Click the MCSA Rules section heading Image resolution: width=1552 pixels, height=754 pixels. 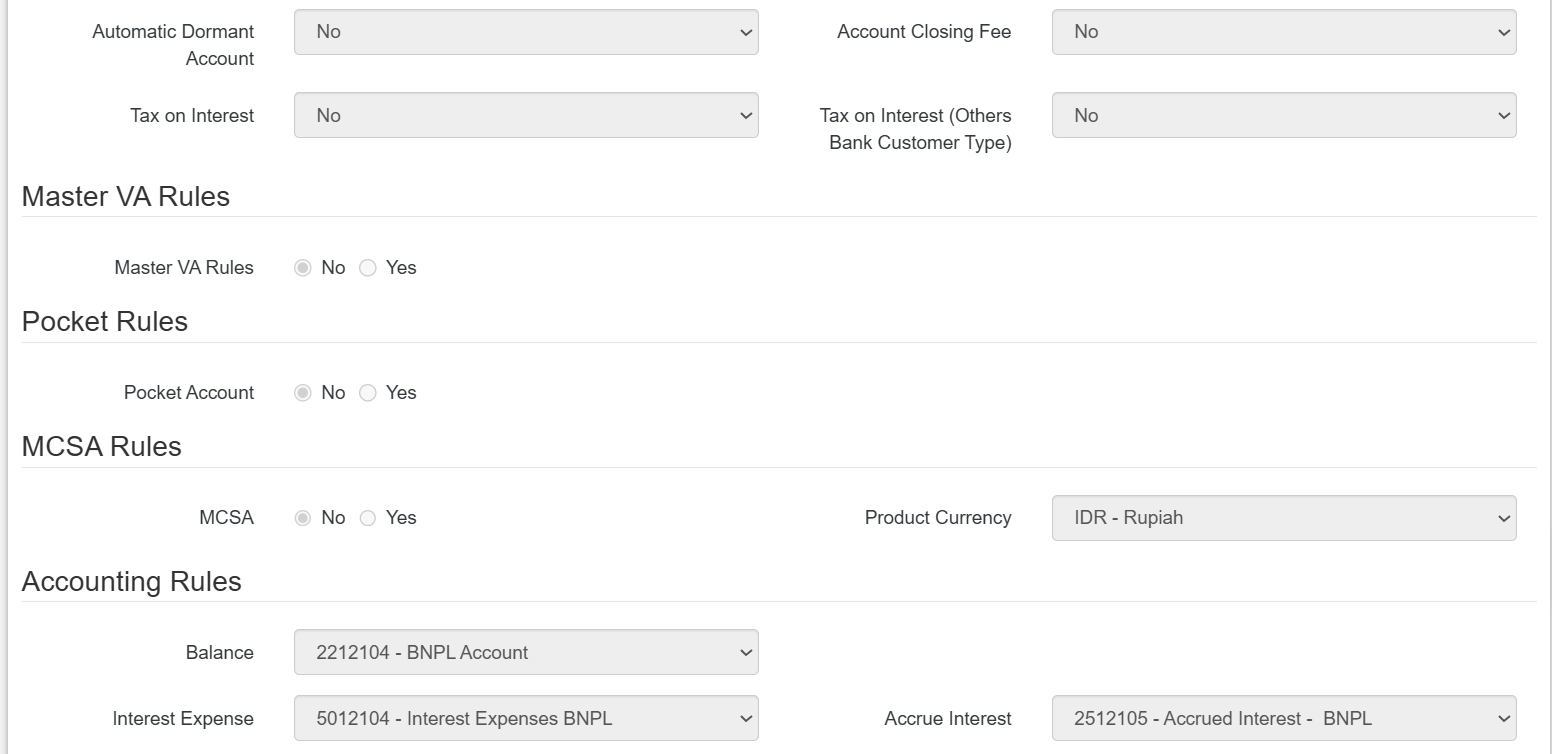pos(102,447)
